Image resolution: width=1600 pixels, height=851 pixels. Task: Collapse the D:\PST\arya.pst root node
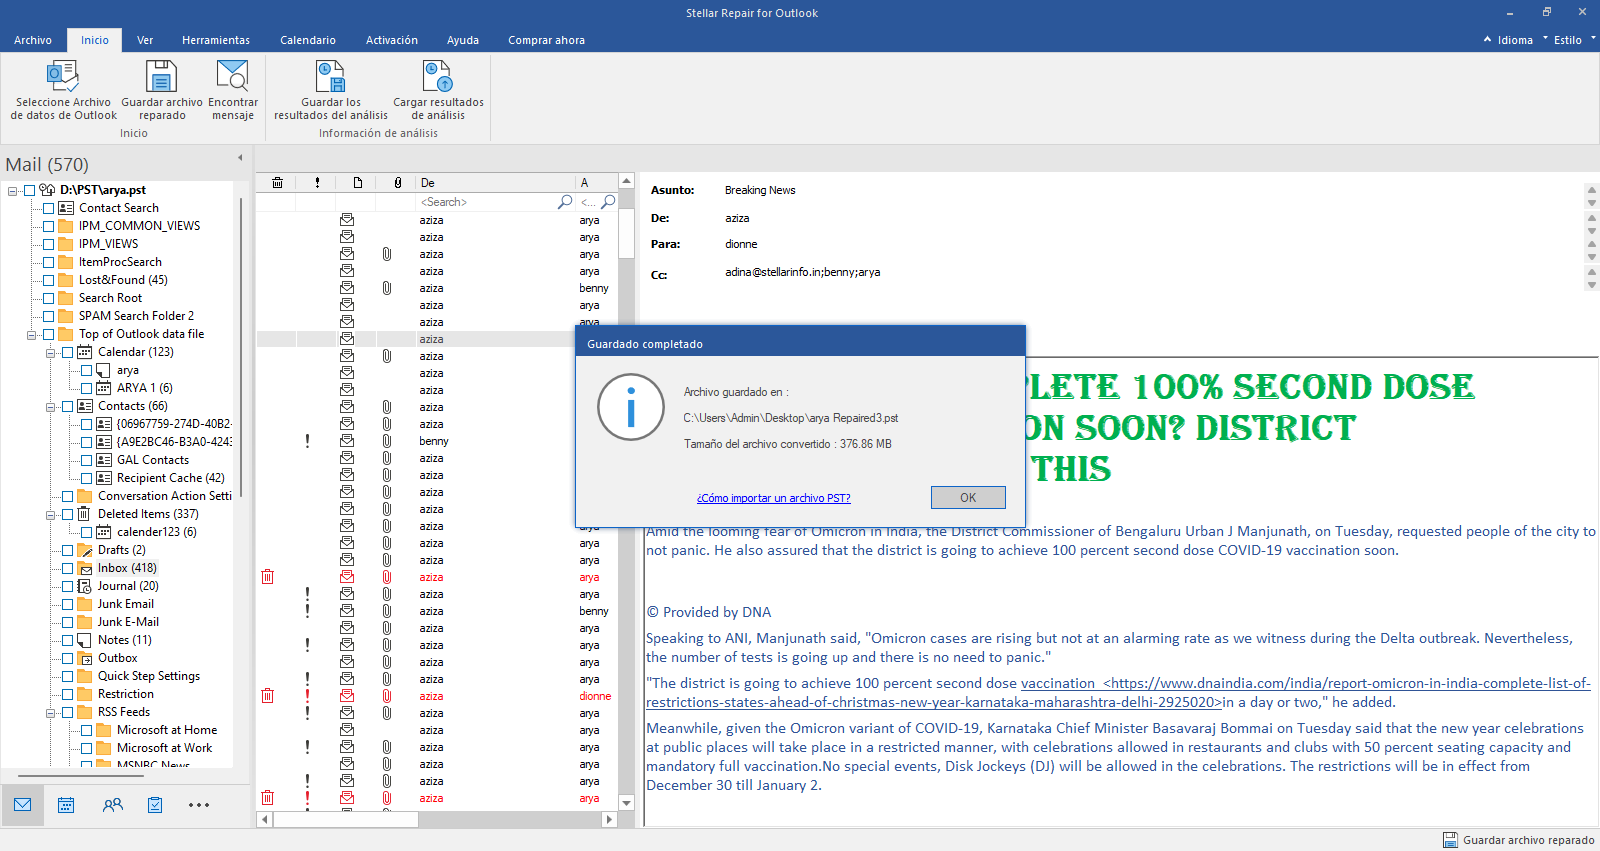pos(13,190)
